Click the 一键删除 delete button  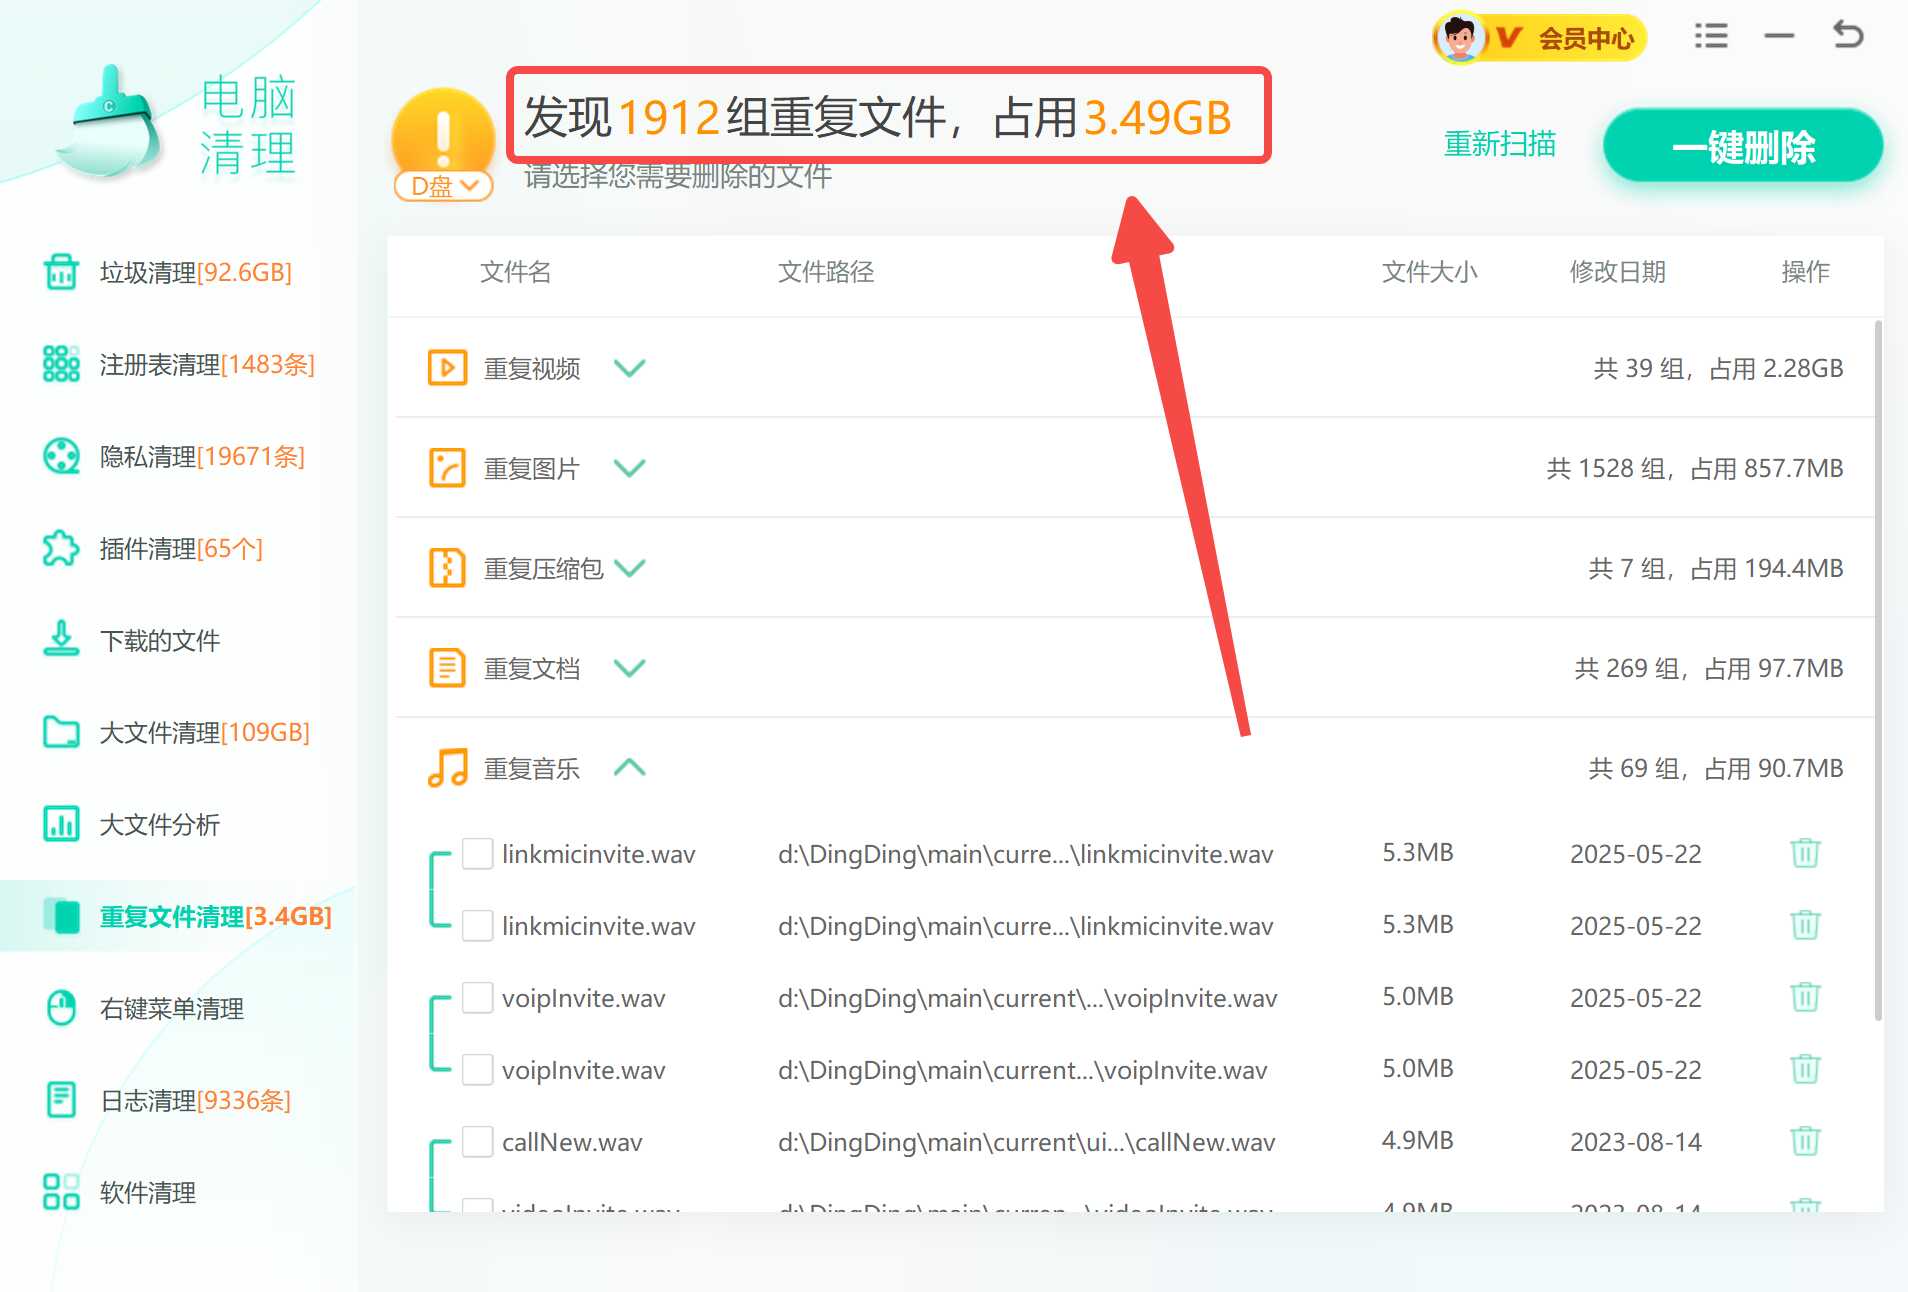[x=1744, y=146]
